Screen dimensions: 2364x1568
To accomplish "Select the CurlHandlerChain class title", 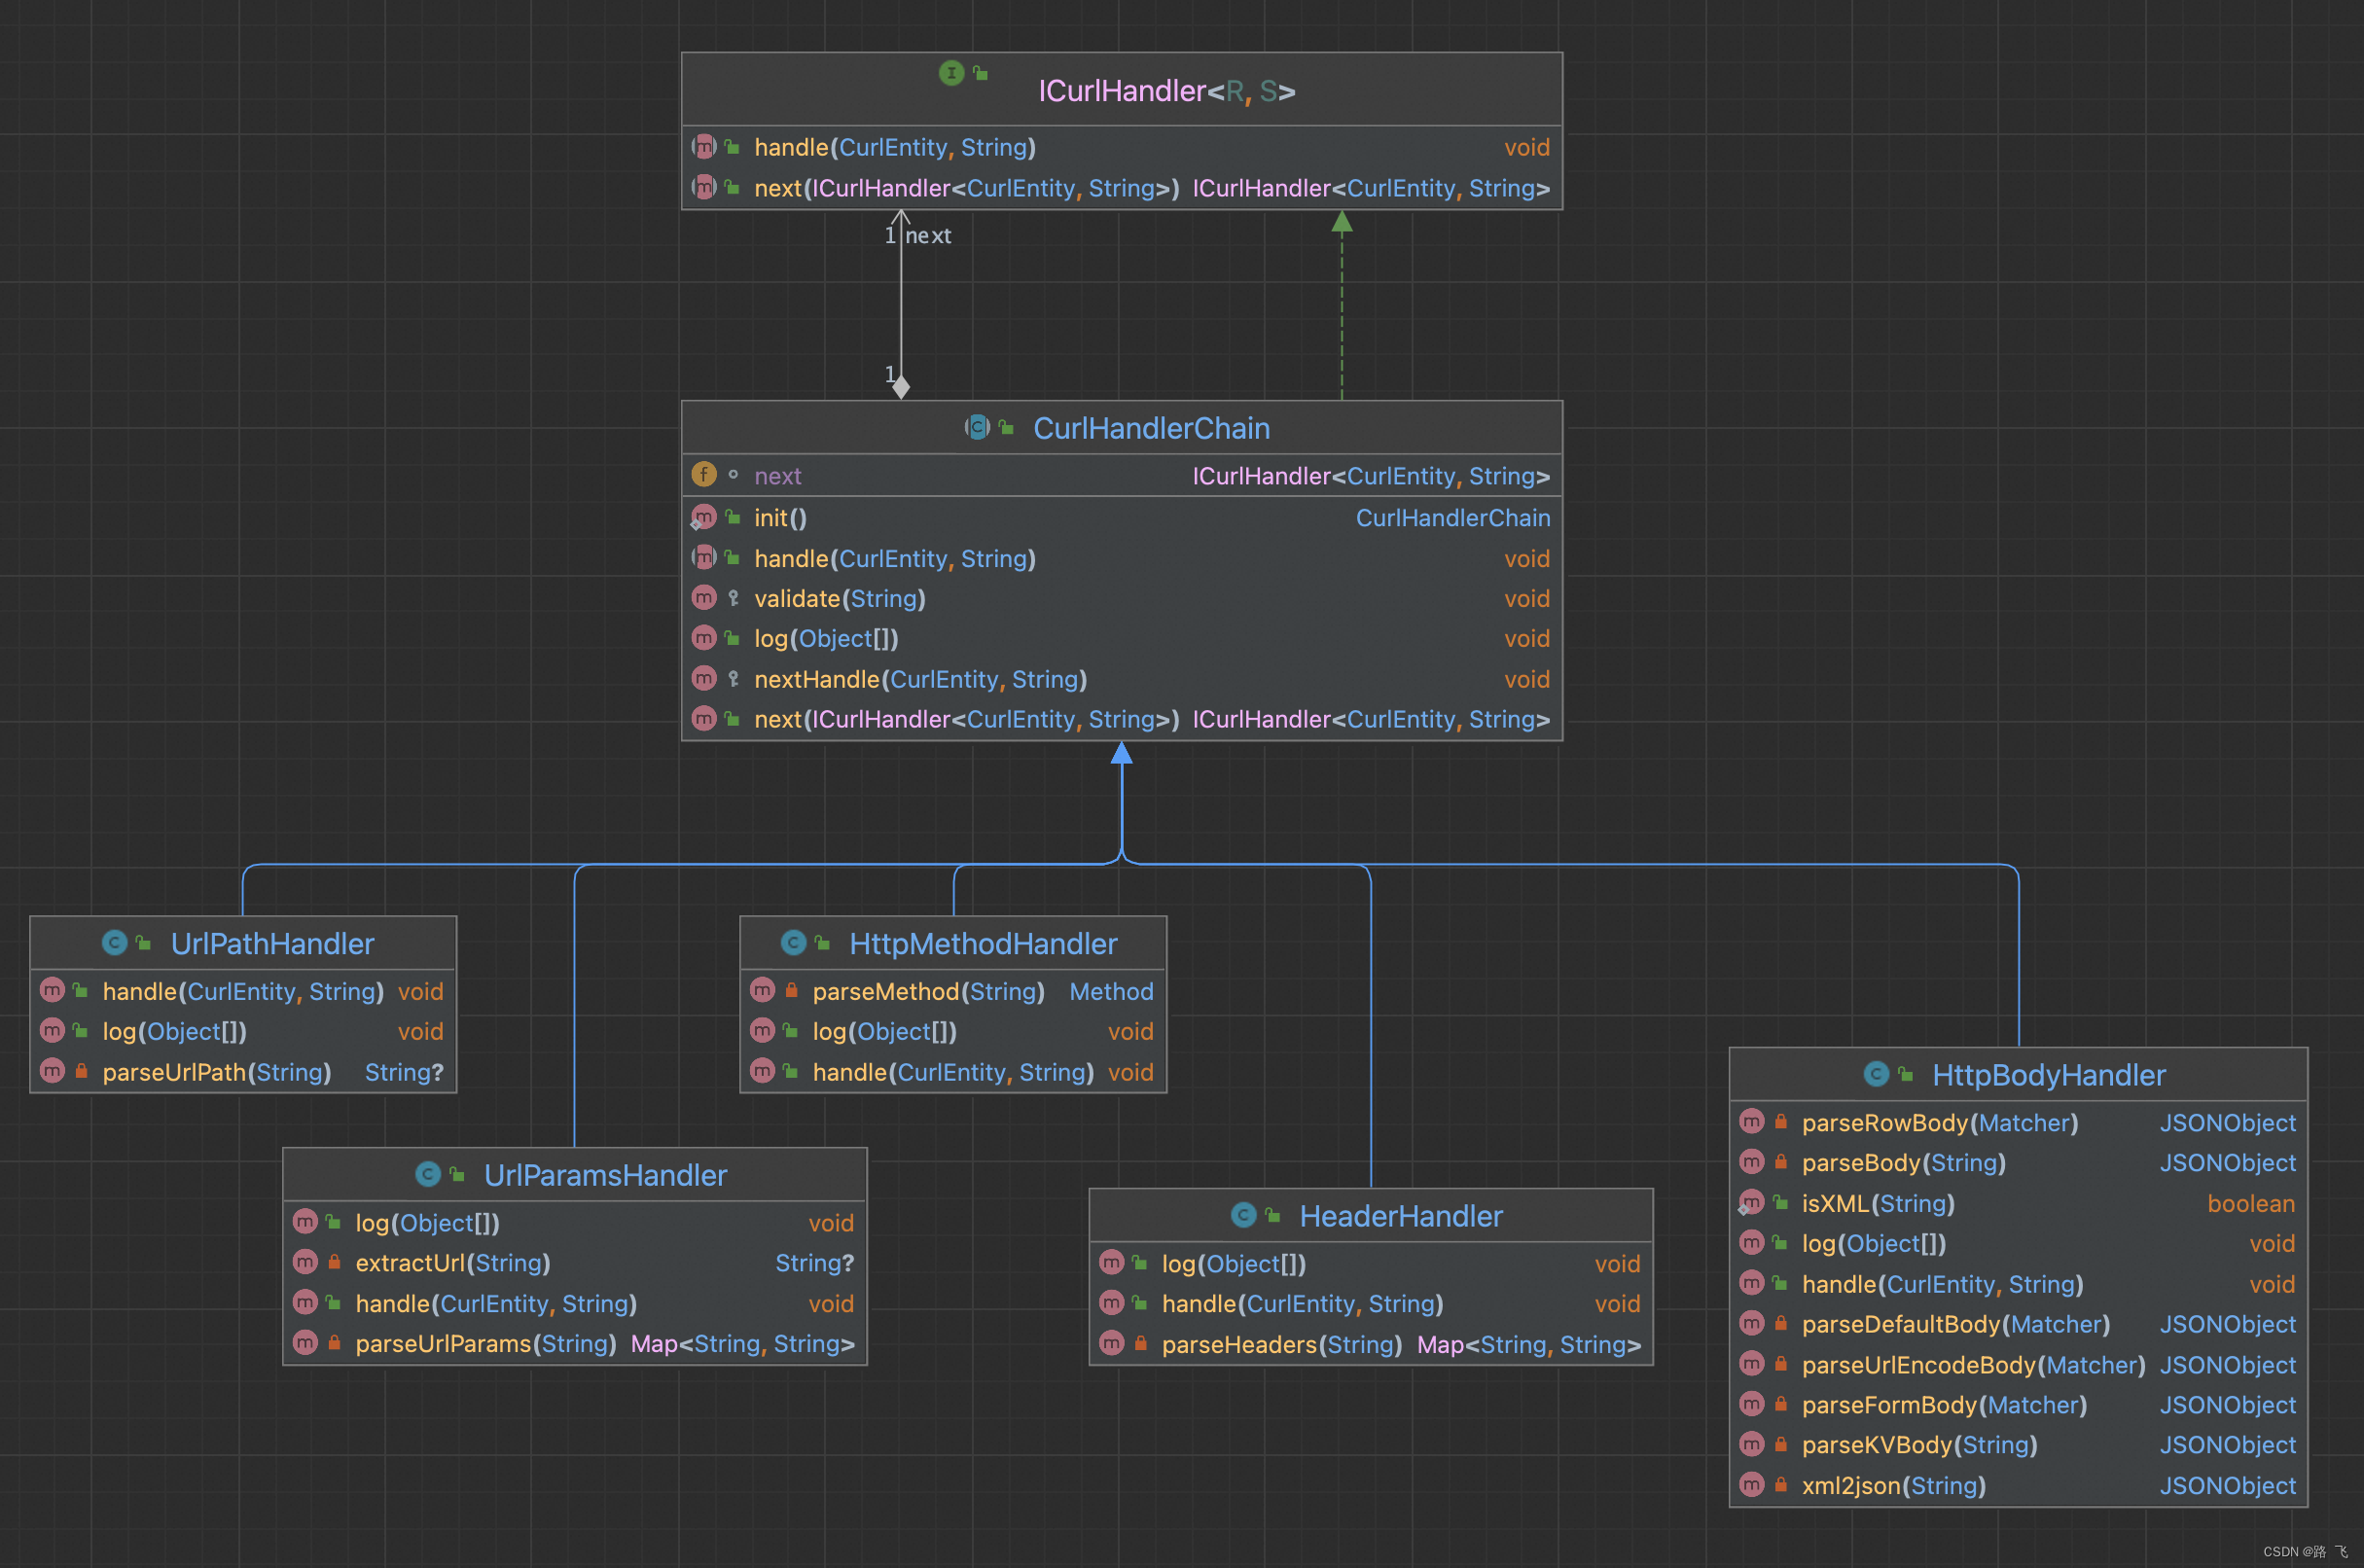I will (x=1151, y=429).
